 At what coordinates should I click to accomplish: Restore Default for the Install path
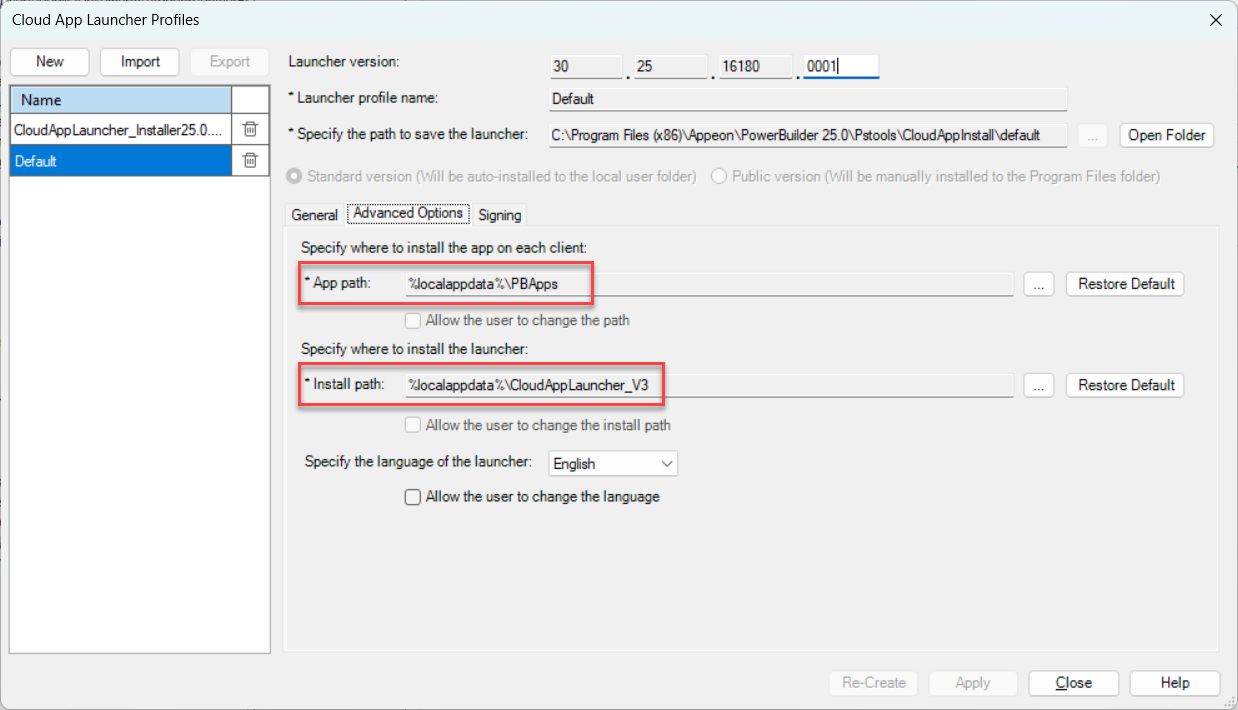pos(1125,385)
